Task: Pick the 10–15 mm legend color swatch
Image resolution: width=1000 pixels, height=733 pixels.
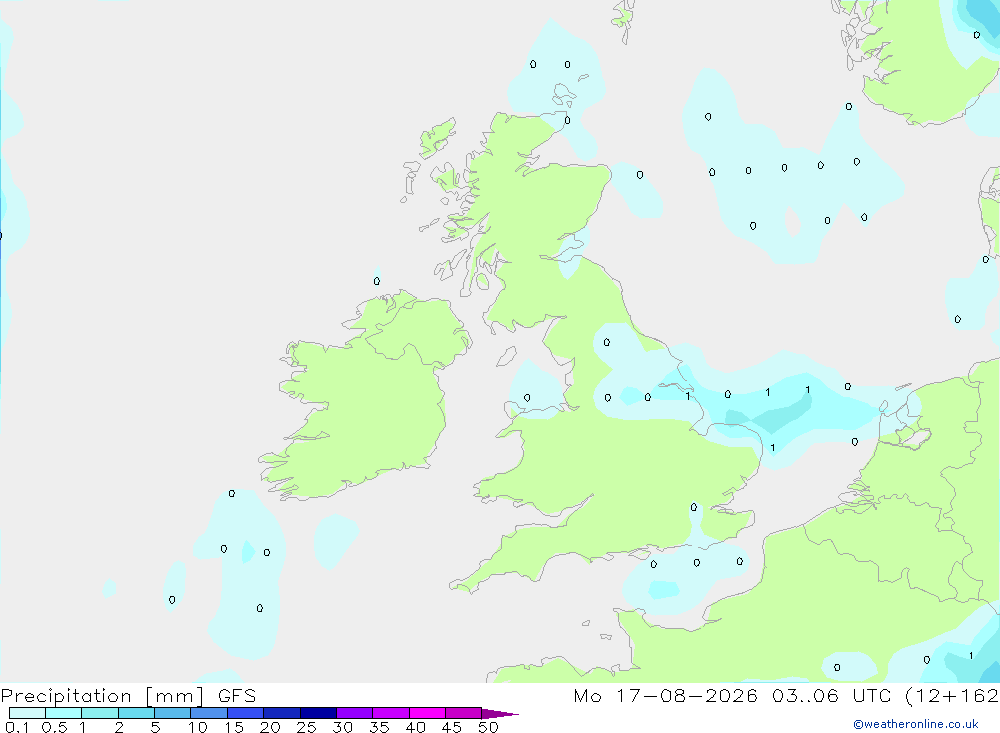Action: [x=209, y=713]
